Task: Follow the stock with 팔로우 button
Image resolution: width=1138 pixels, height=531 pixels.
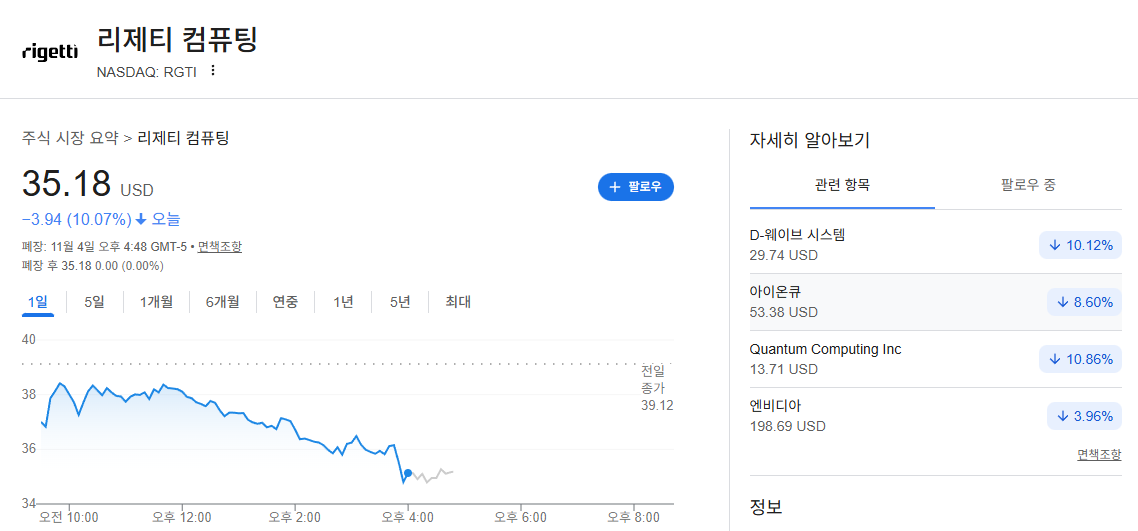Action: pyautogui.click(x=636, y=187)
